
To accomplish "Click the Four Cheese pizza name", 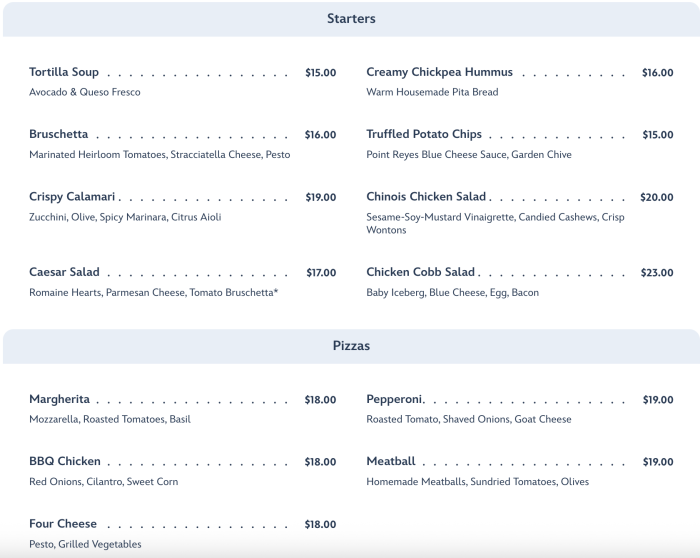I will click(63, 524).
